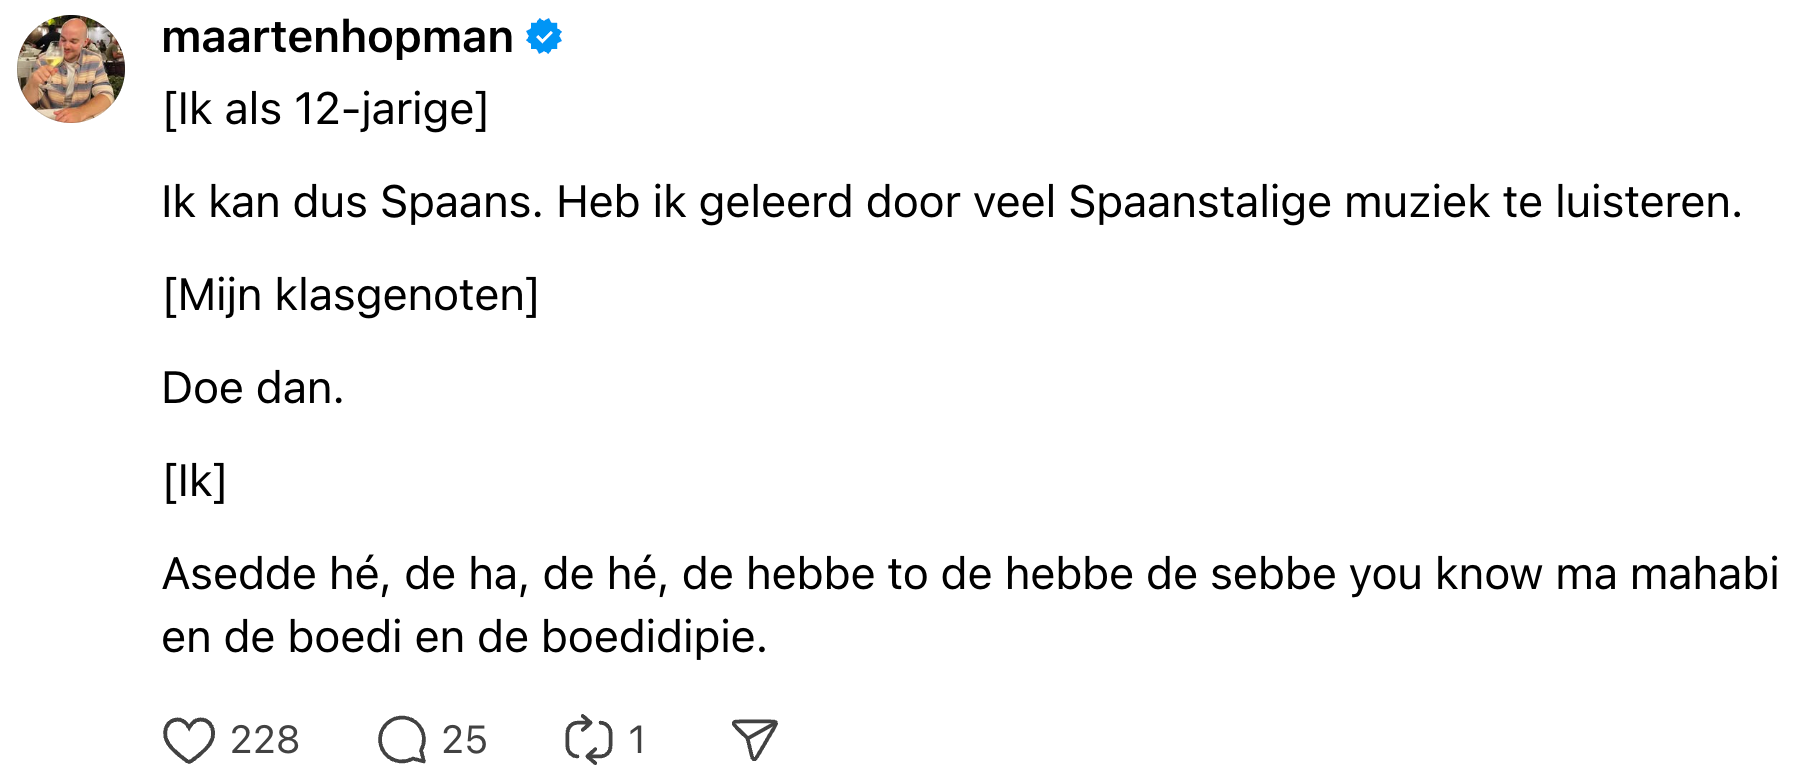The width and height of the screenshot is (1806, 776).
Task: Open the 25 replies count
Action: 464,741
